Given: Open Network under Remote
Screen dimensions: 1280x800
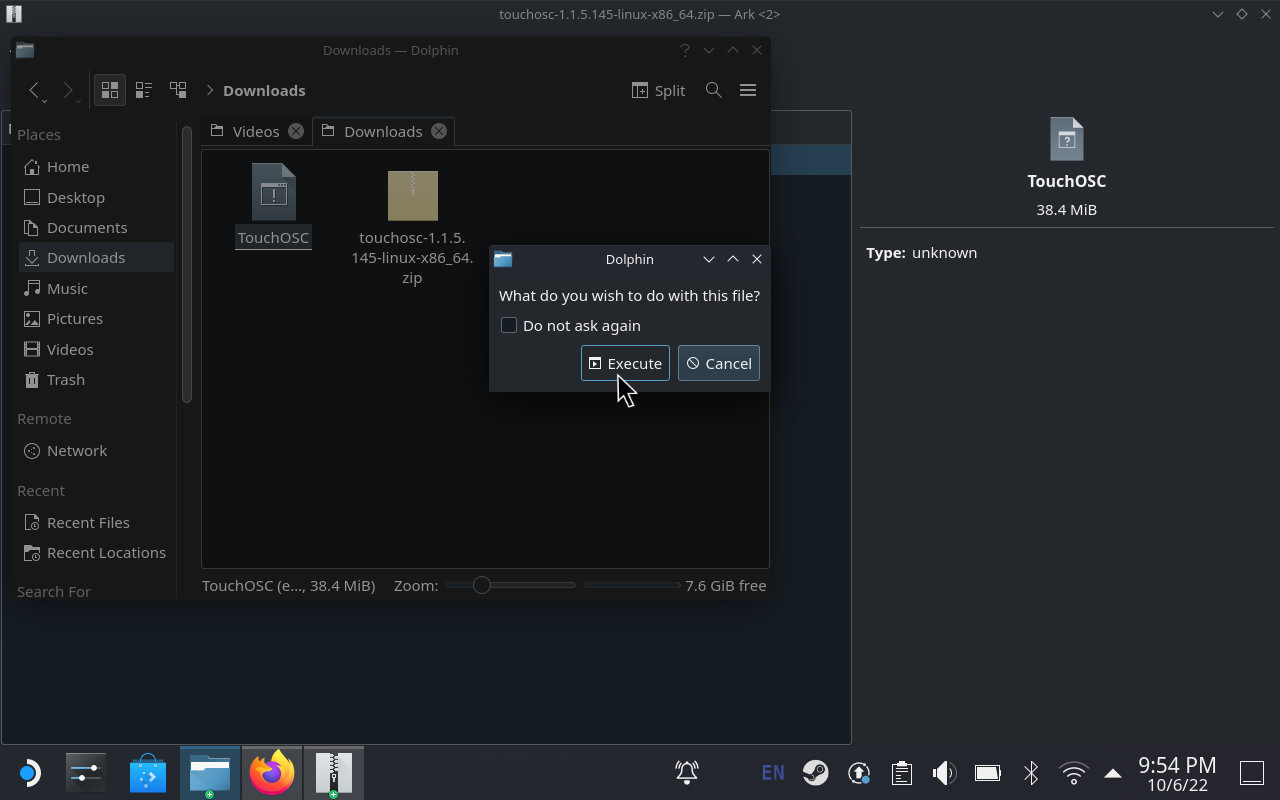Looking at the screenshot, I should pyautogui.click(x=96, y=450).
